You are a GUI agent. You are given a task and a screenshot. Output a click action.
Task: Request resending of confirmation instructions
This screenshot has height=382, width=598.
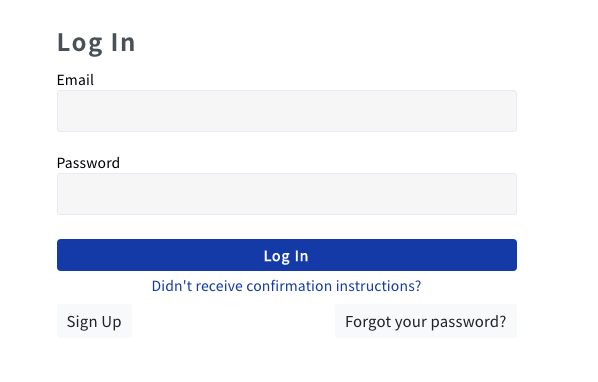click(286, 286)
